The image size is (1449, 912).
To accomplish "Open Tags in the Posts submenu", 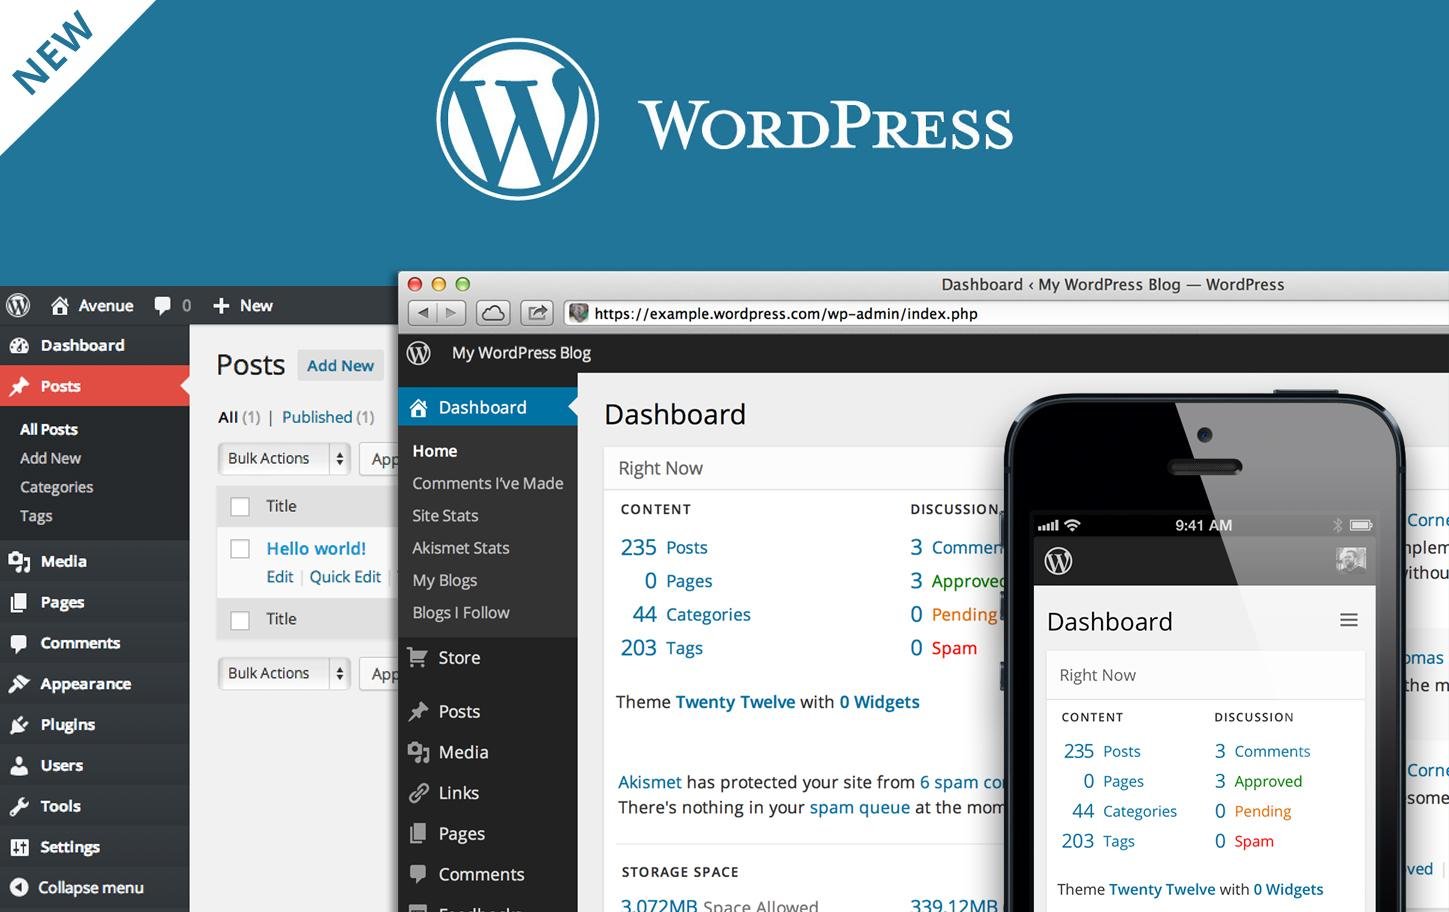I will coord(36,516).
